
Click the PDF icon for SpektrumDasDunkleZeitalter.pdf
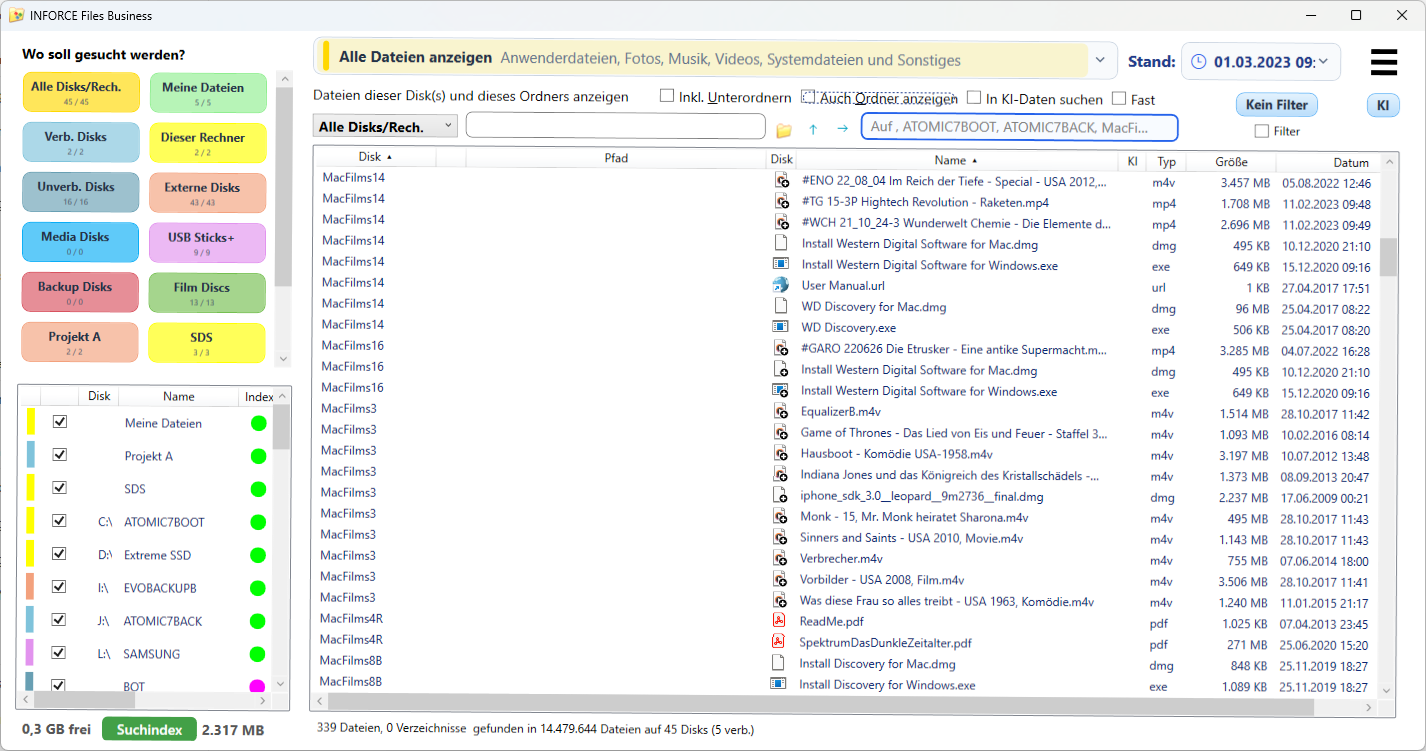[x=779, y=642]
